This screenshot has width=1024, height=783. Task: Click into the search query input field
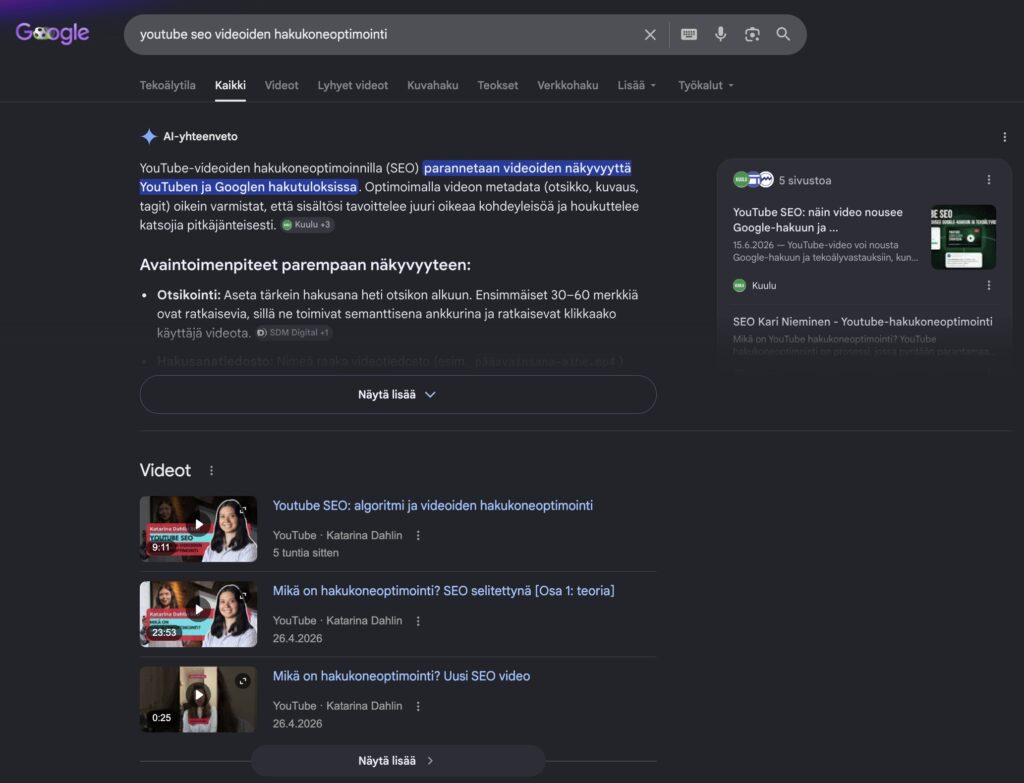coord(385,35)
